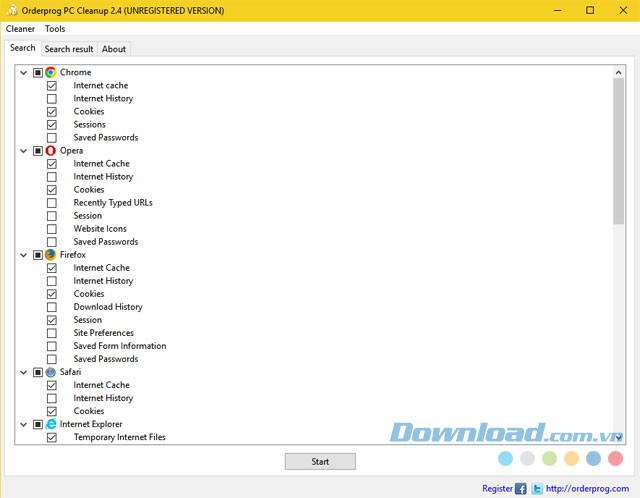Click the Chrome browser icon
The image size is (640, 498).
point(51,72)
